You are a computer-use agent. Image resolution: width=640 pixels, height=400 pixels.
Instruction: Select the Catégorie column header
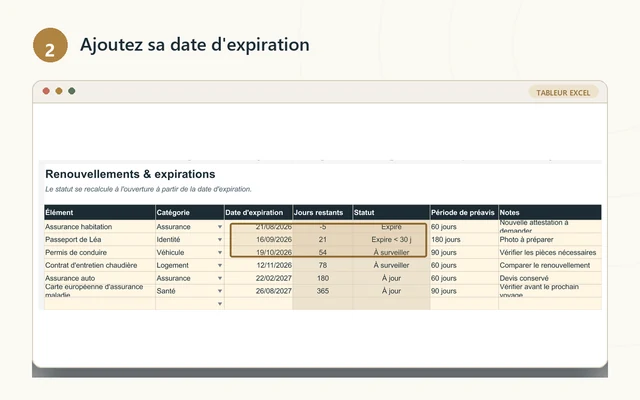190,212
